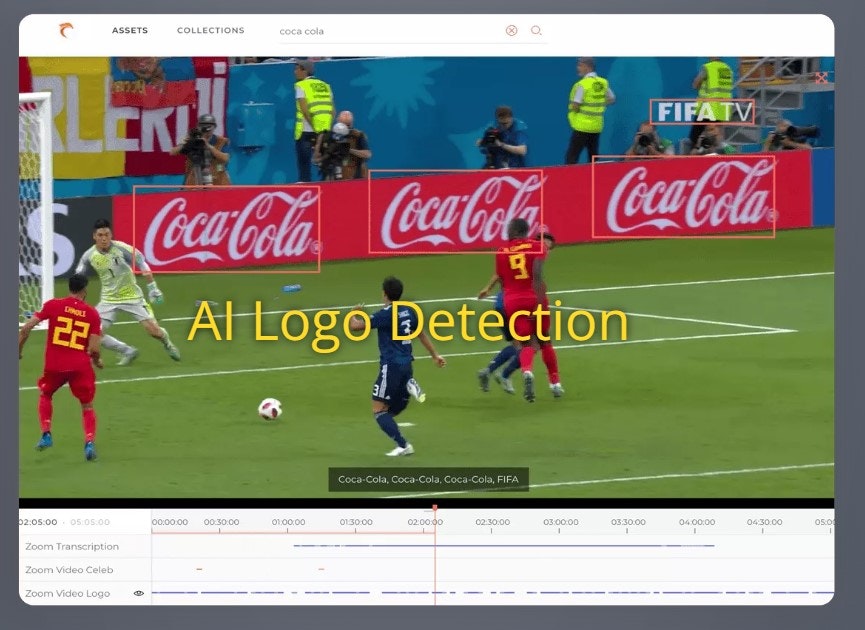The image size is (865, 630).
Task: Jump to 03:00:00 on the timeline ruler
Action: click(560, 522)
